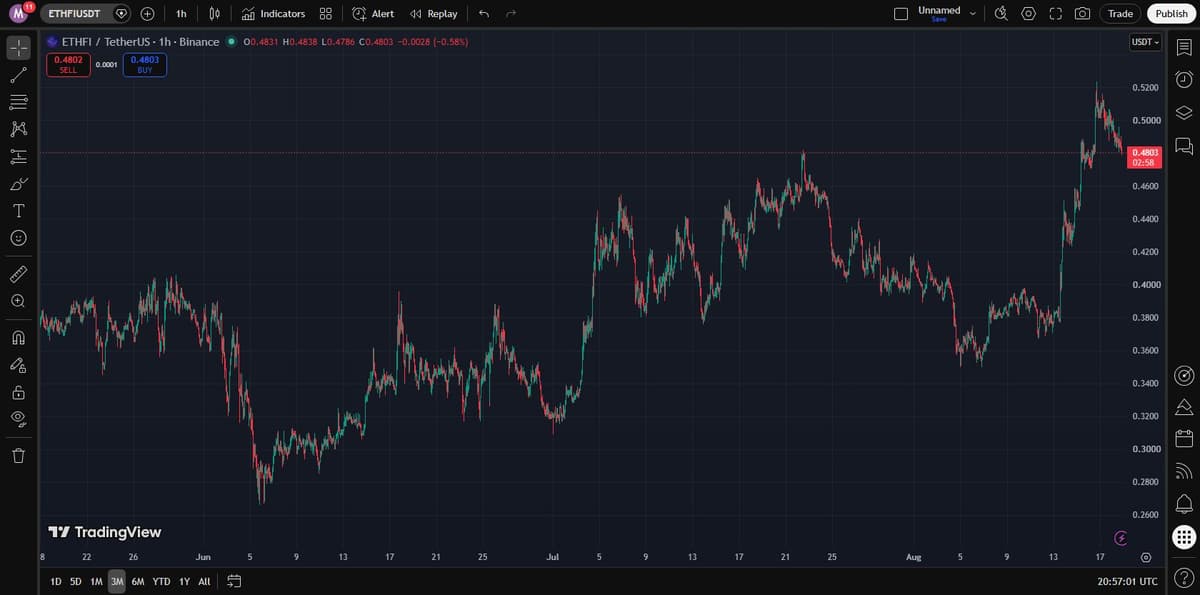Open the object tree layers panel
This screenshot has height=595, width=1200.
pos(1184,112)
